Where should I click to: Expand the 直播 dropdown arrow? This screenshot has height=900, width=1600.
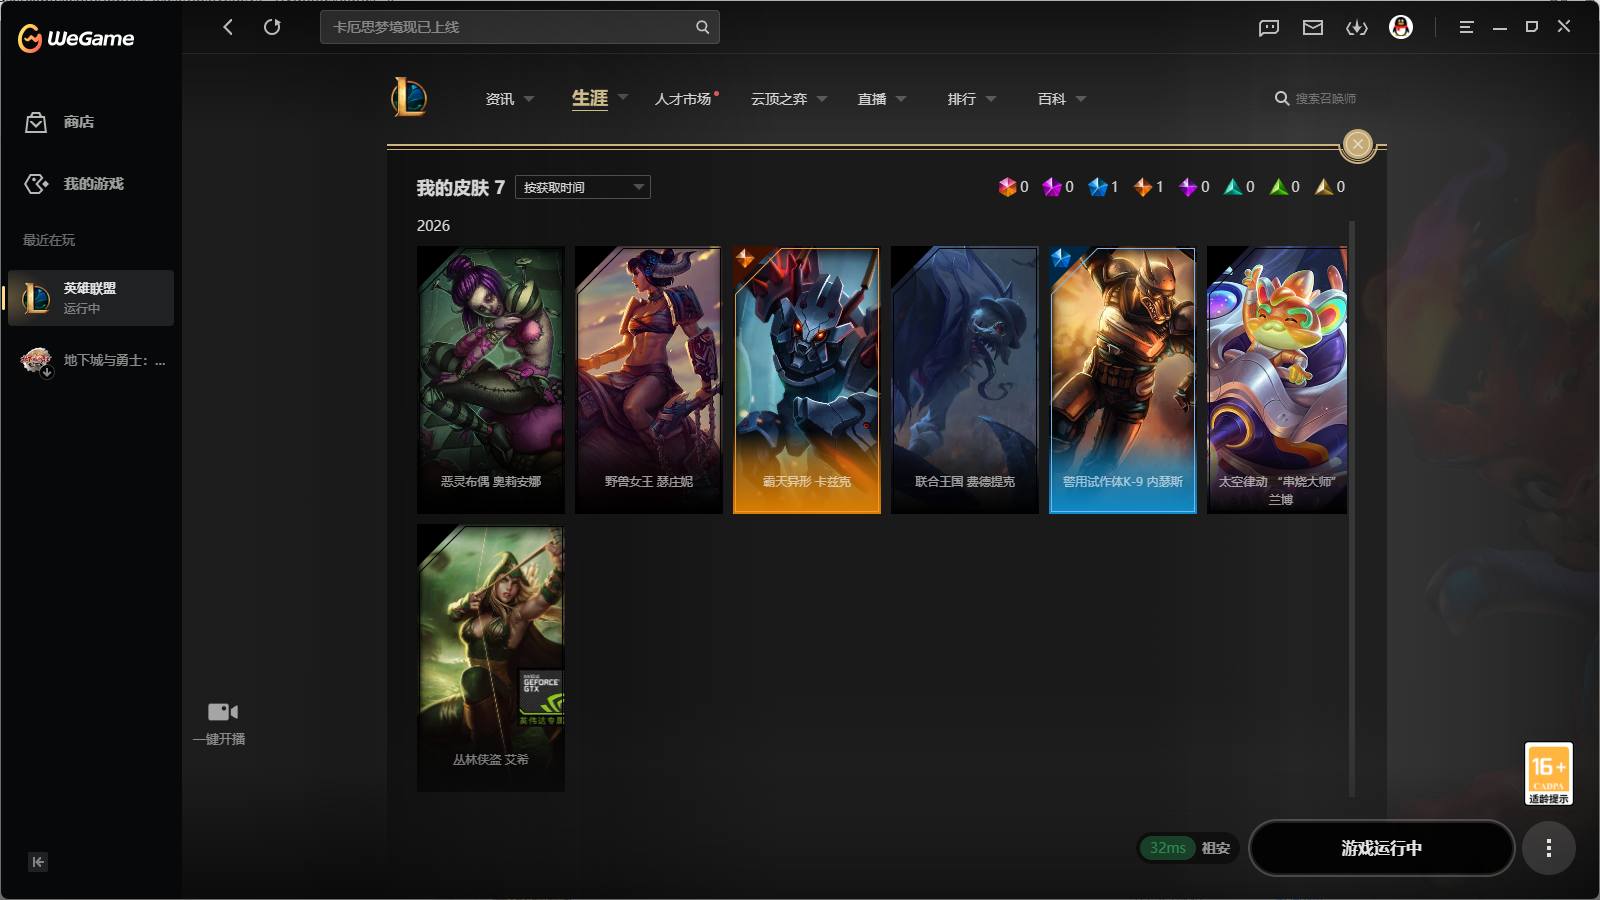tap(901, 99)
